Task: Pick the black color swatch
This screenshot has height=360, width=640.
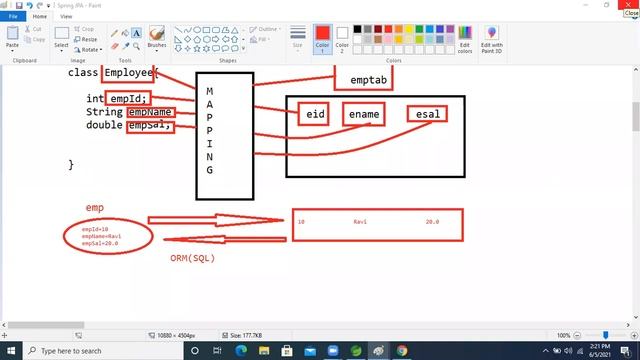Action: (357, 29)
